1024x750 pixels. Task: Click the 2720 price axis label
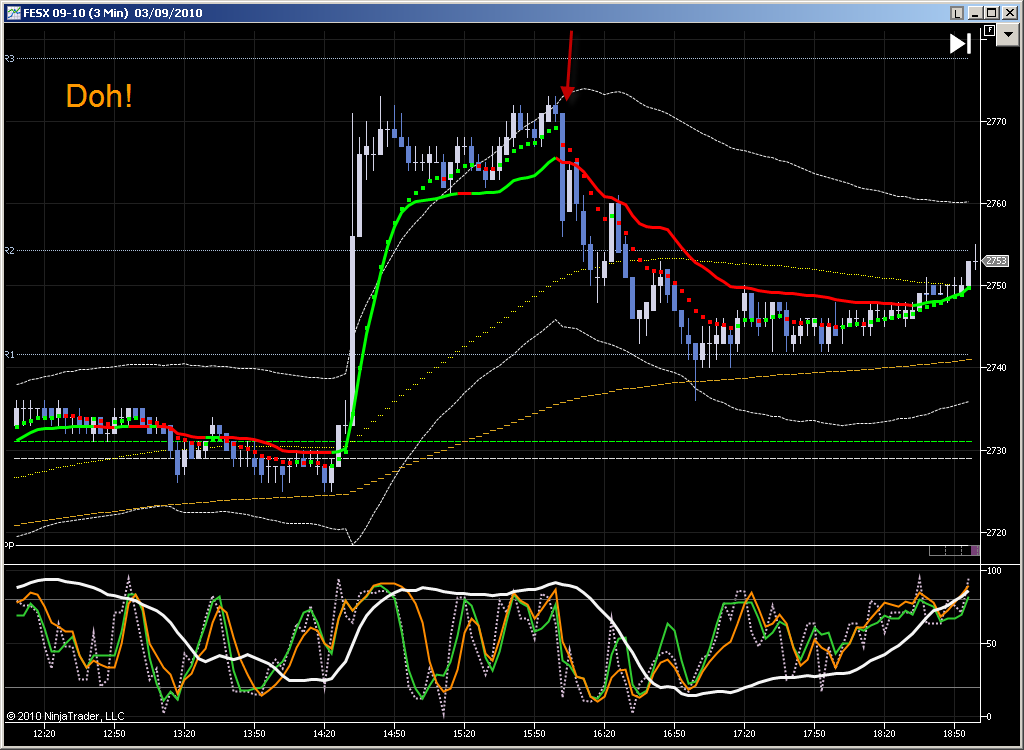tap(996, 532)
